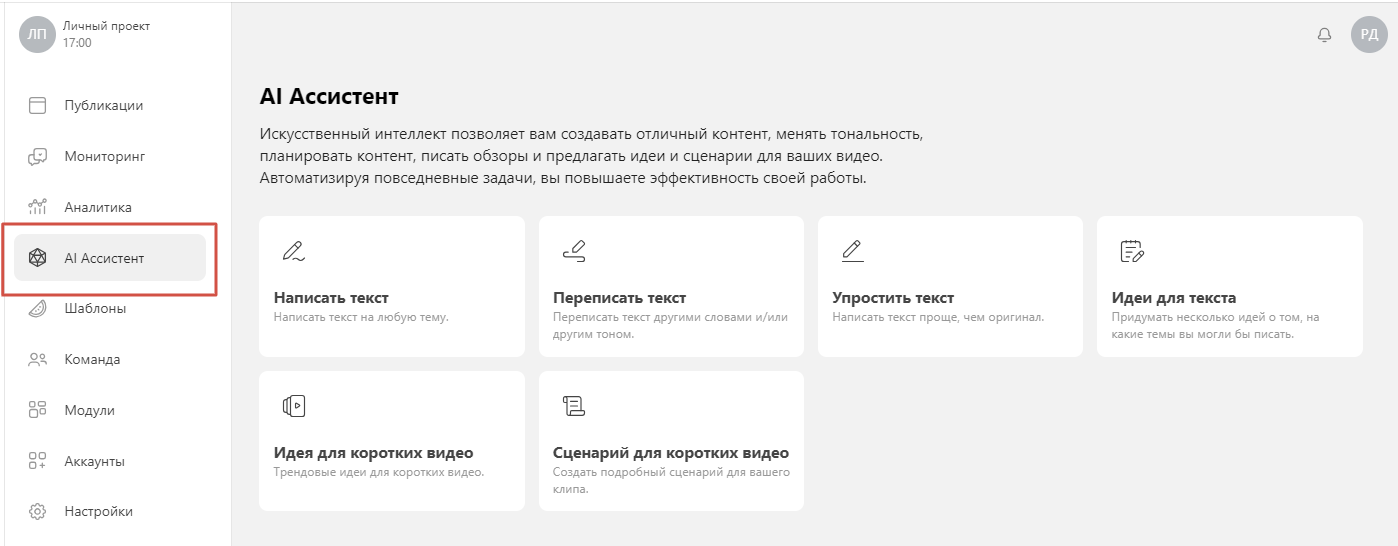Viewport: 1398px width, 546px height.
Task: Open the Написать текст card
Action: coord(391,286)
